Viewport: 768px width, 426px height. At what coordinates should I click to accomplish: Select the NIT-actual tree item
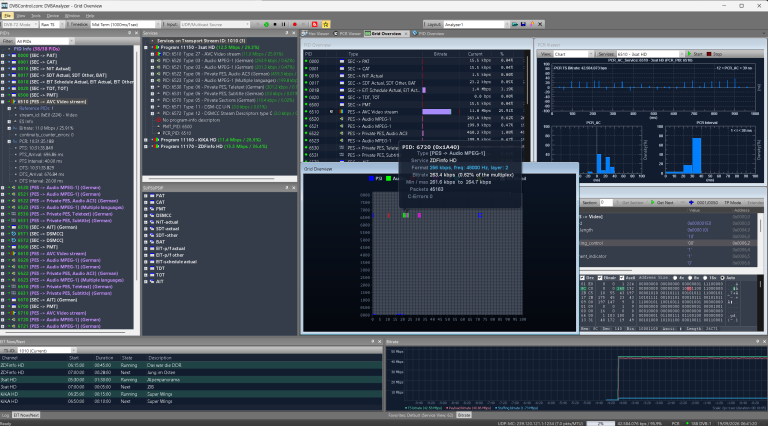tap(167, 222)
